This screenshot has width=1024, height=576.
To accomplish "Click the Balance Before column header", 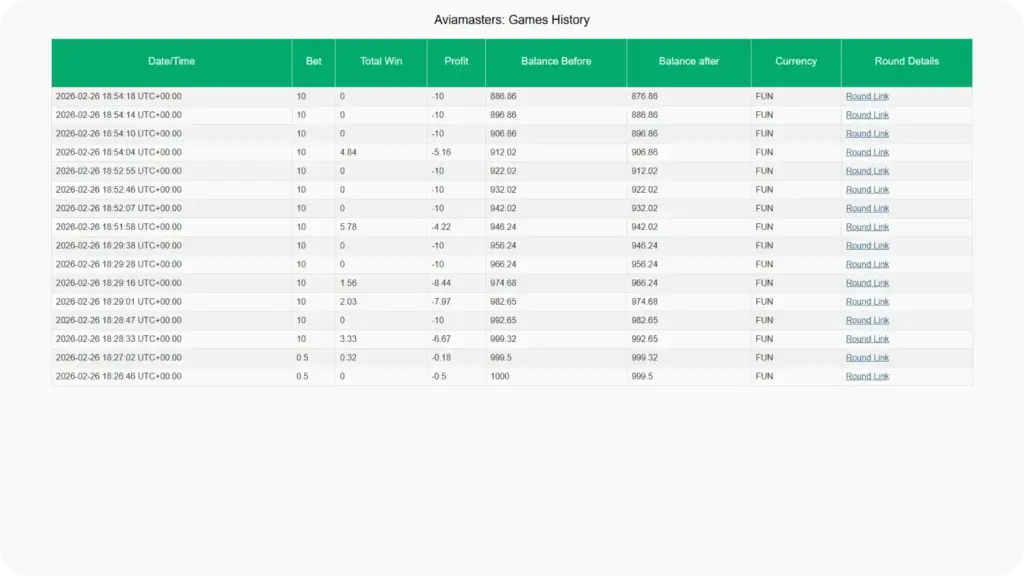I will [556, 61].
